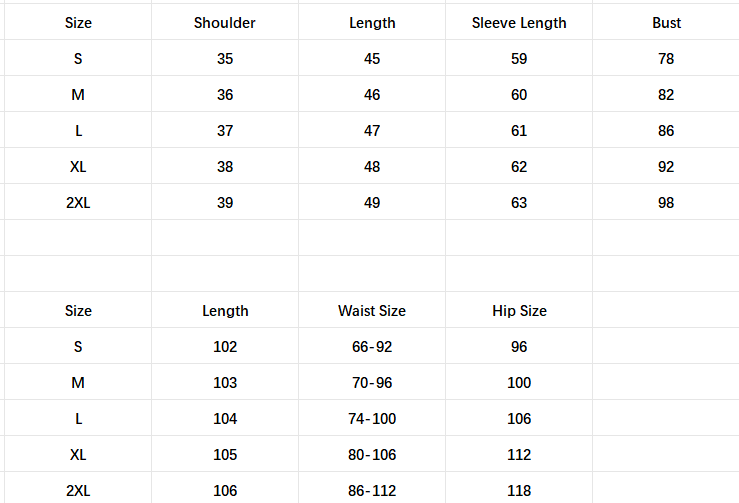Select the cell containing bust value 78

[666, 59]
